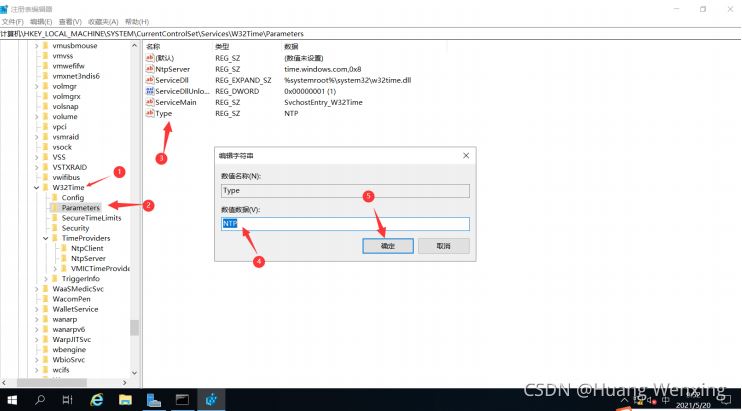The width and height of the screenshot is (742, 411).
Task: Close the edit string dialog
Action: (466, 156)
